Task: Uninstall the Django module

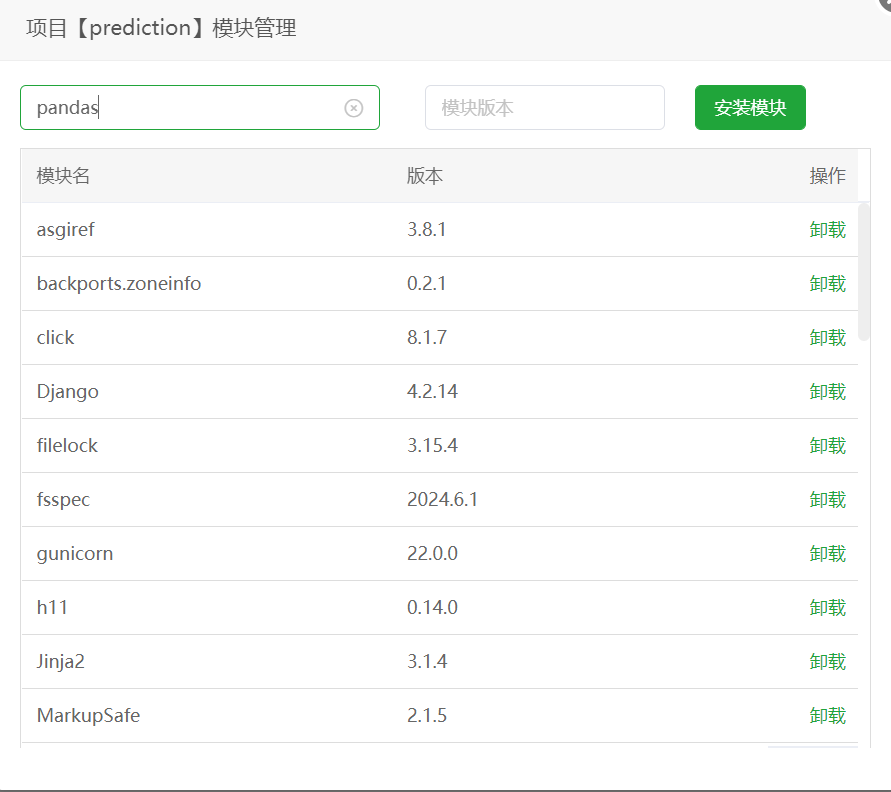Action: pyautogui.click(x=827, y=391)
